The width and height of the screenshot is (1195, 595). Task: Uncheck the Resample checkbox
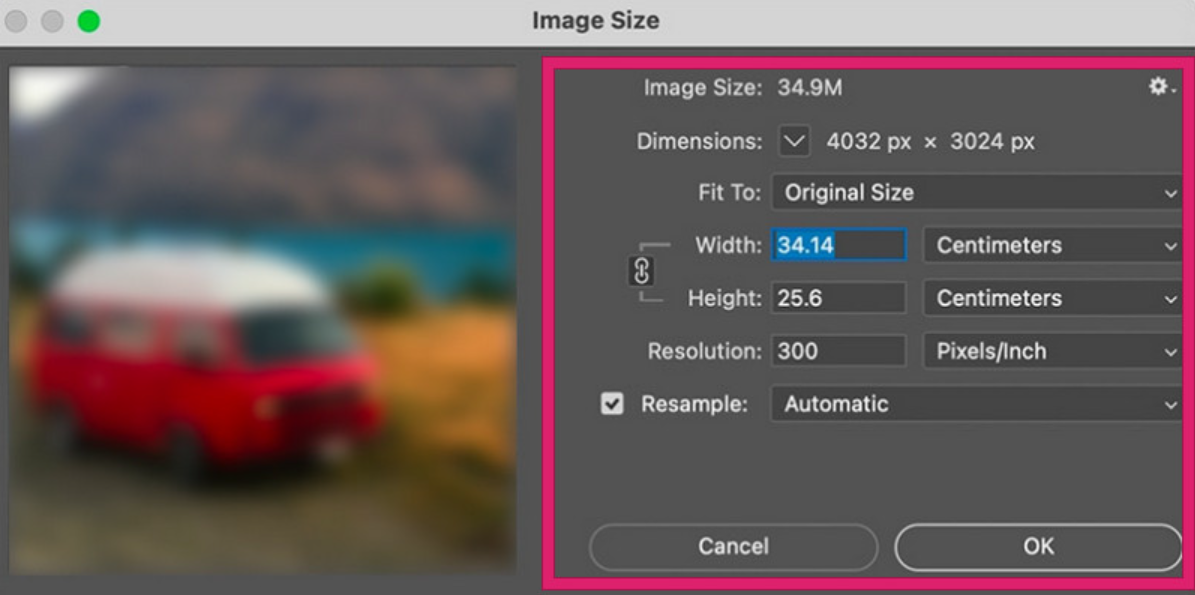(x=611, y=404)
